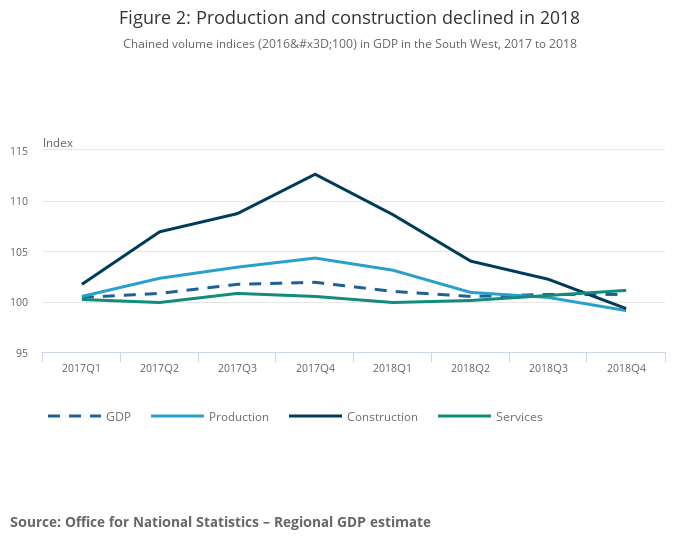Click the chained volume indices subtitle

click(x=349, y=44)
